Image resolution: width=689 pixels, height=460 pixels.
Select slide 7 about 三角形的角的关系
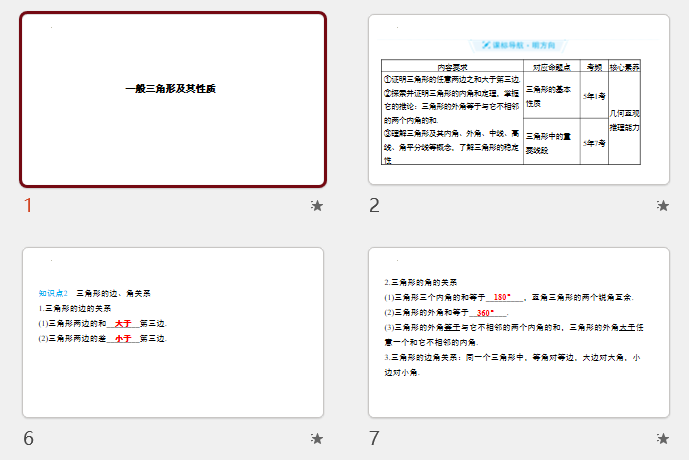click(519, 331)
